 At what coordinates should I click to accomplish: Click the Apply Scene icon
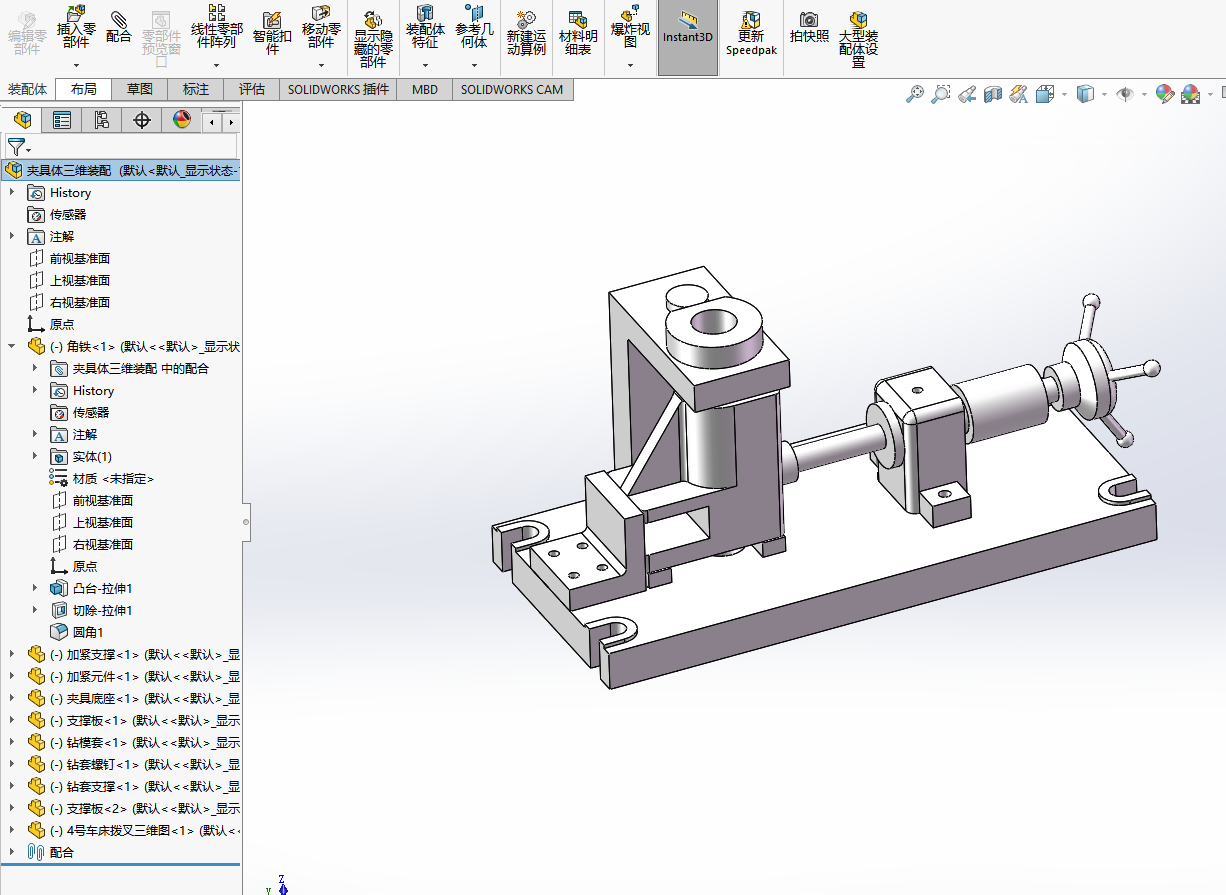(1190, 94)
